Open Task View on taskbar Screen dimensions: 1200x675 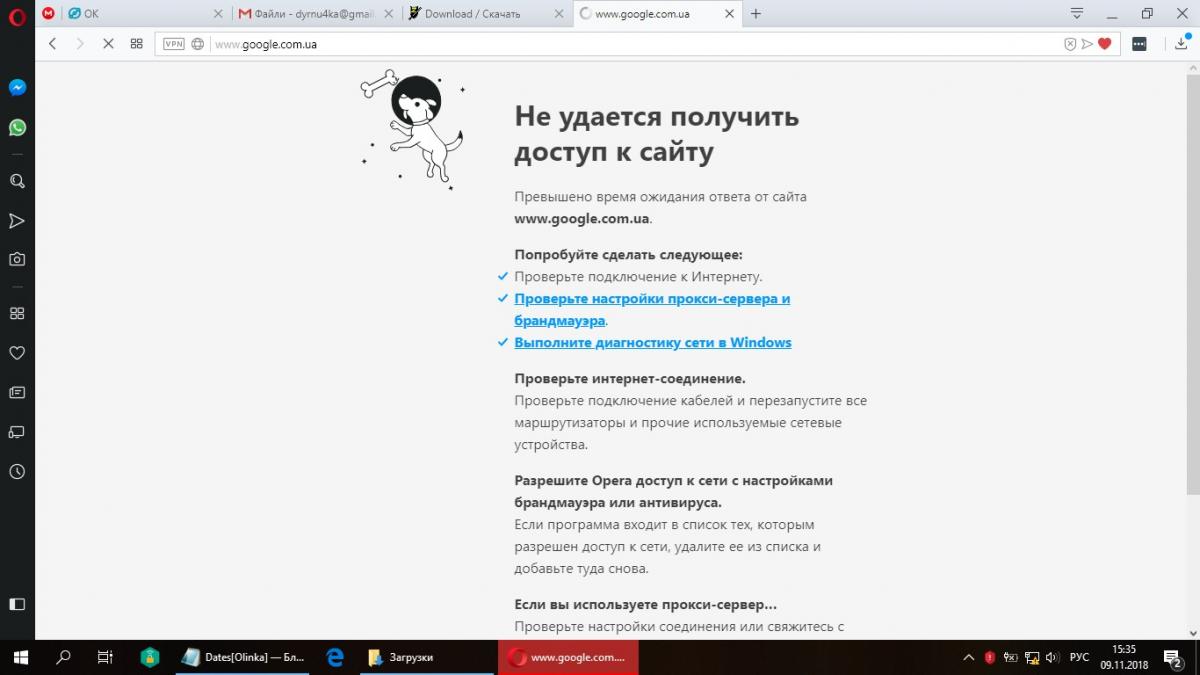pos(105,657)
